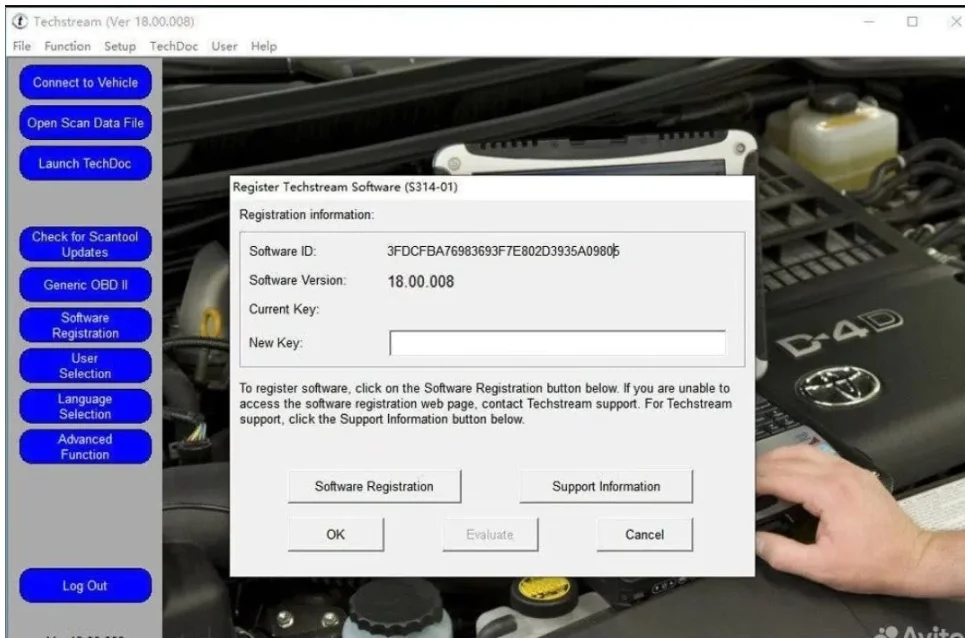Click Open Scan Data File button

pyautogui.click(x=85, y=123)
